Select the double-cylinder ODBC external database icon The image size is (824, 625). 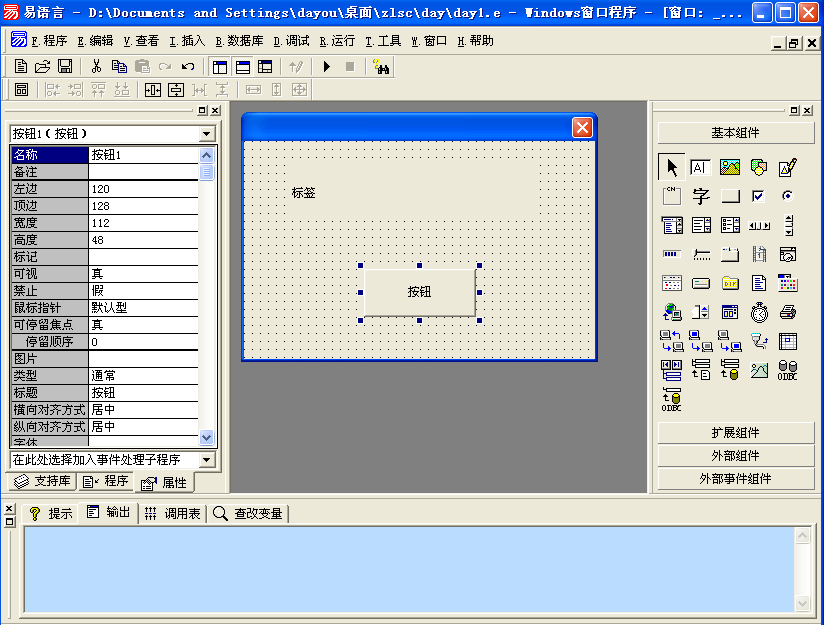[787, 370]
